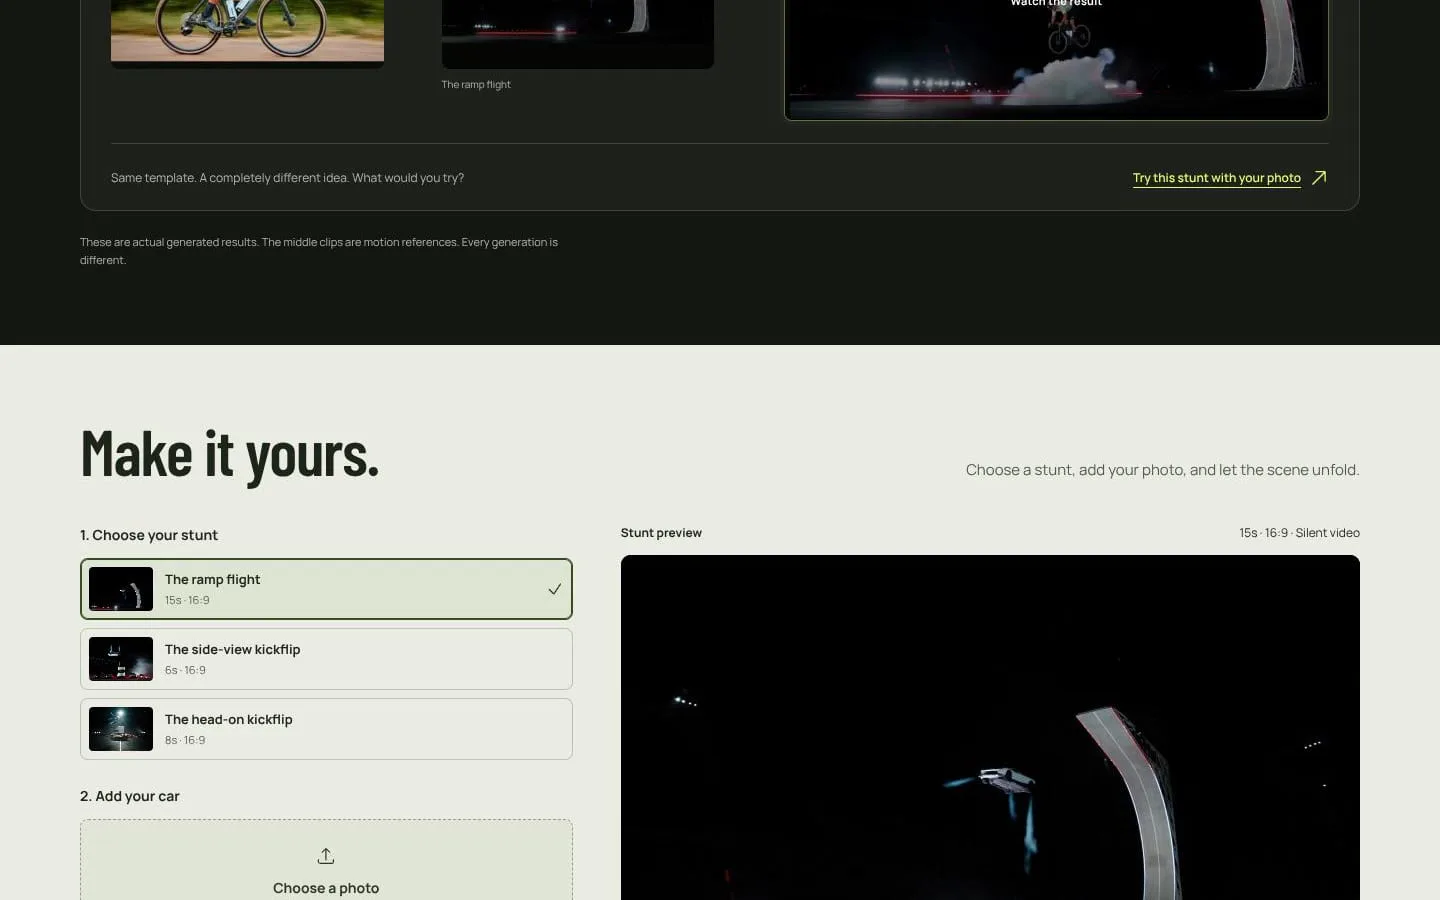Open the Try this stunt with your photo link
Viewport: 1440px width, 900px height.
1216,178
